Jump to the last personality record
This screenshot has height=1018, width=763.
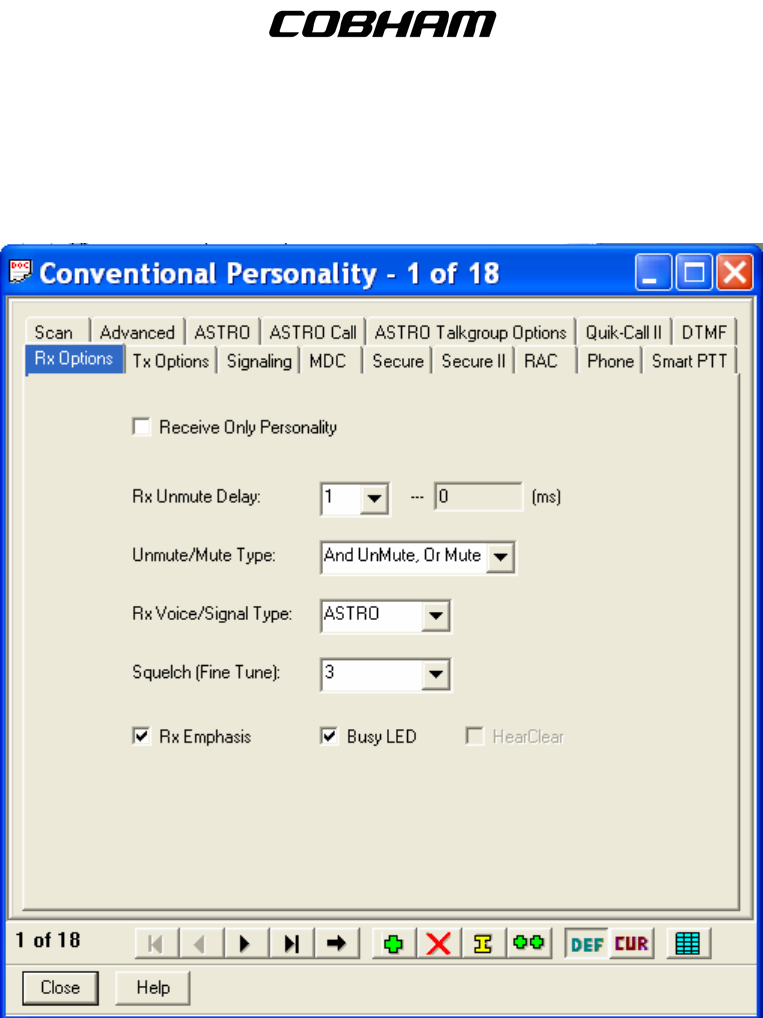(292, 943)
